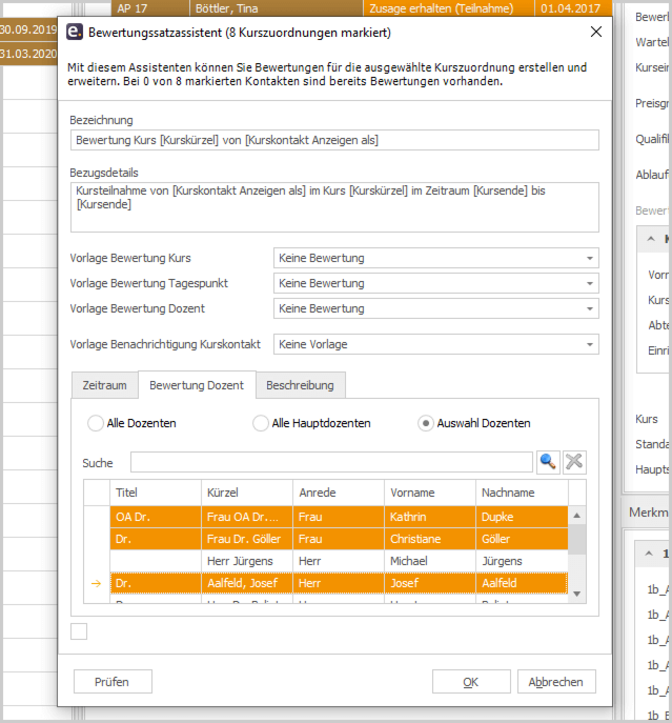Click the 31.03.2020 date cell behind the dialog
This screenshot has width=672, height=723.
[x=29, y=53]
